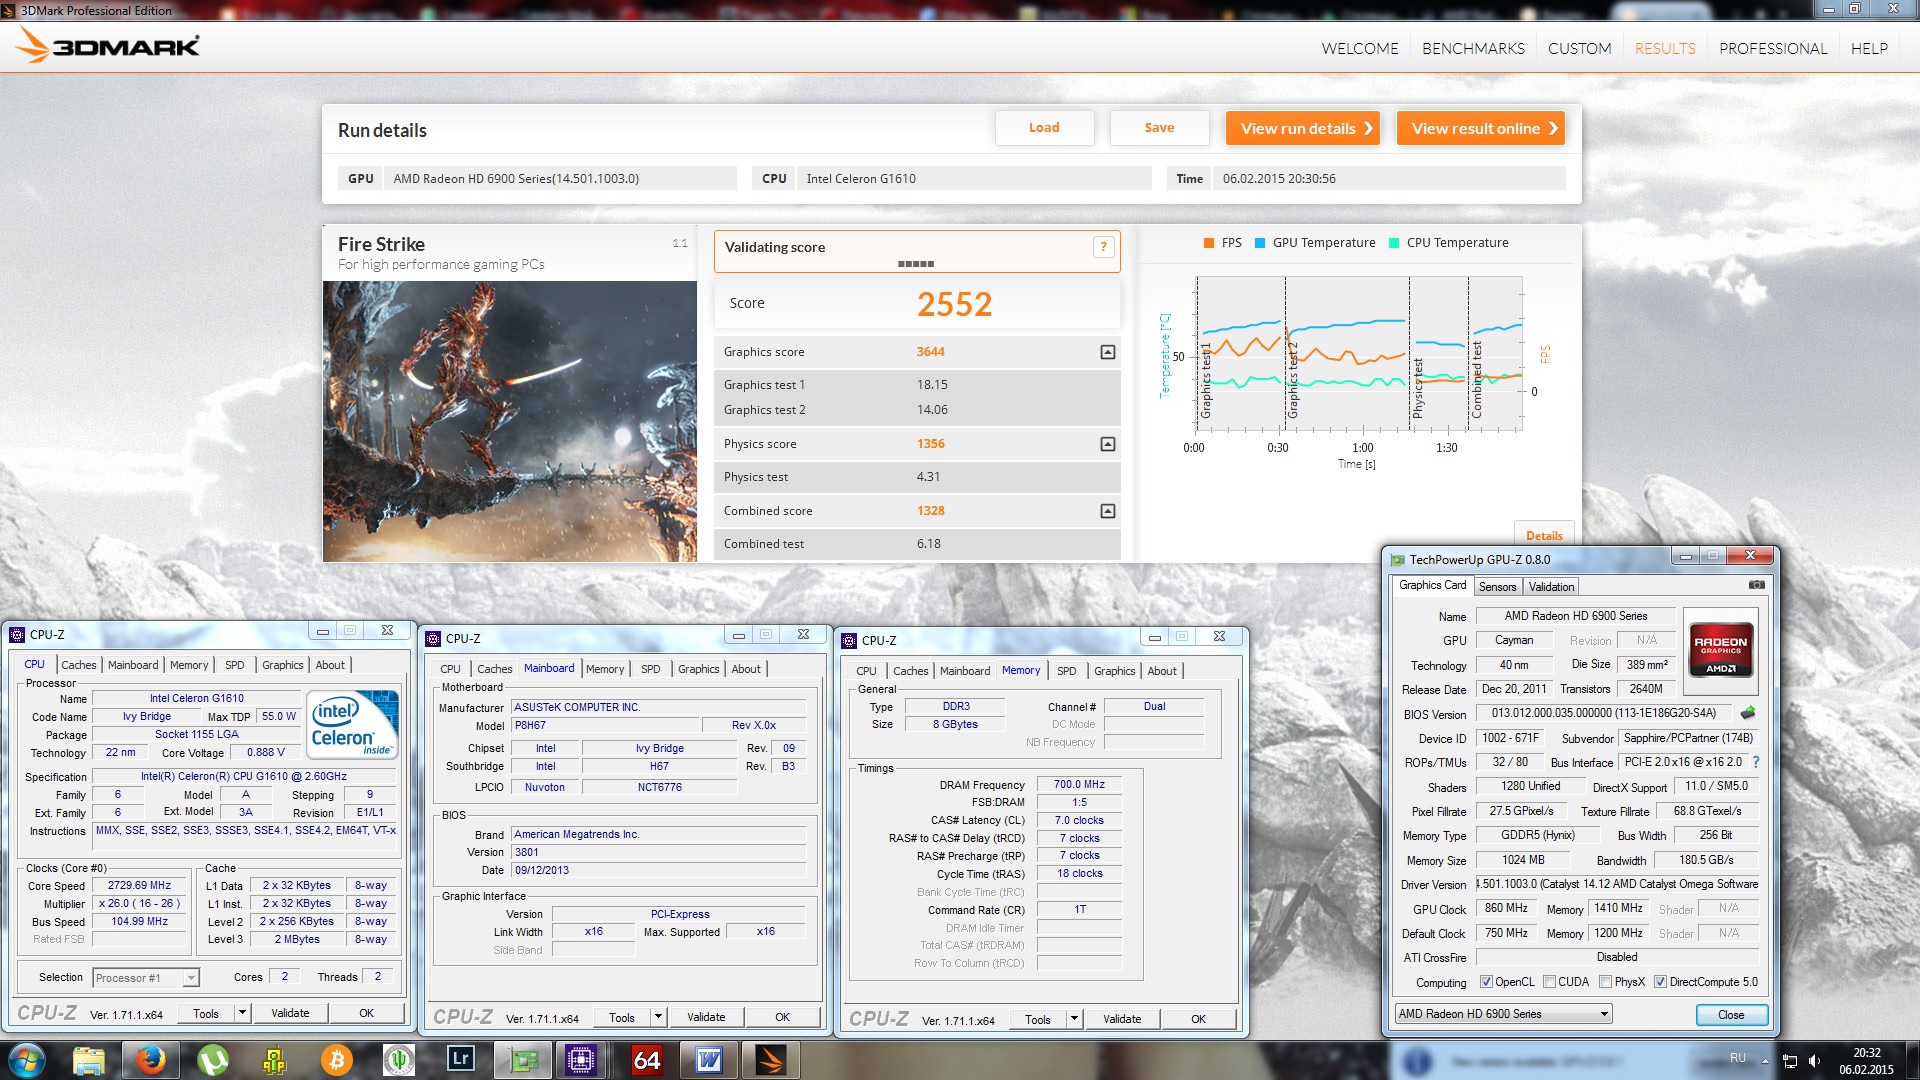Expand the Combined score details

tap(1107, 511)
